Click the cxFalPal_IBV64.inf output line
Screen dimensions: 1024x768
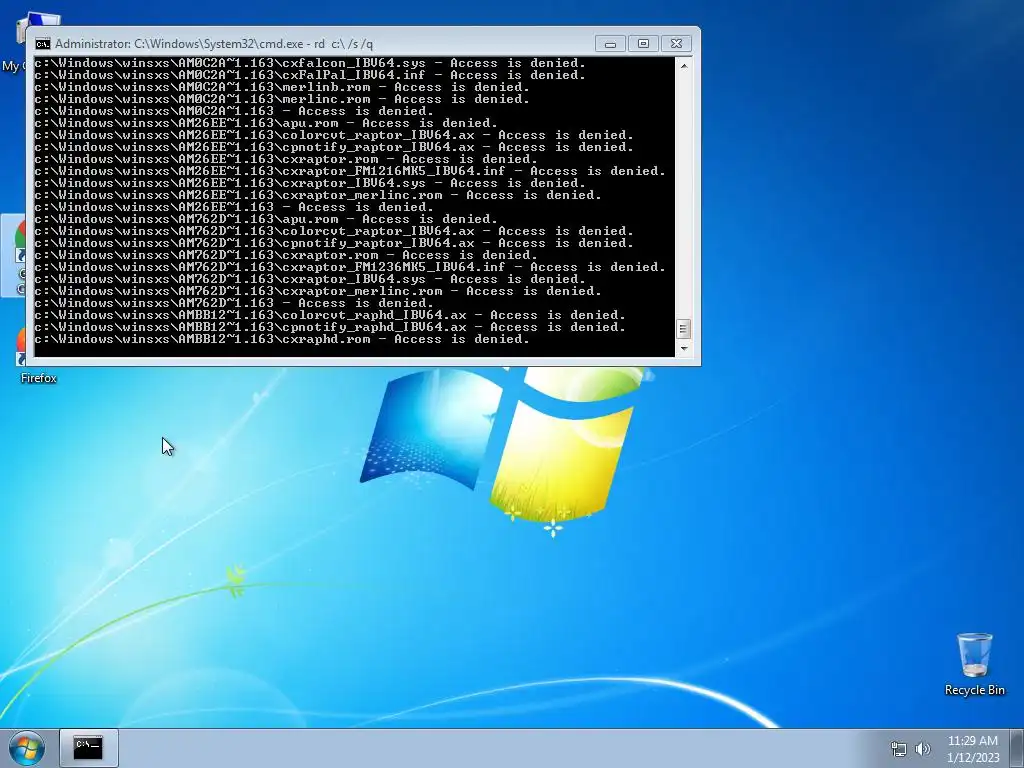pos(310,75)
